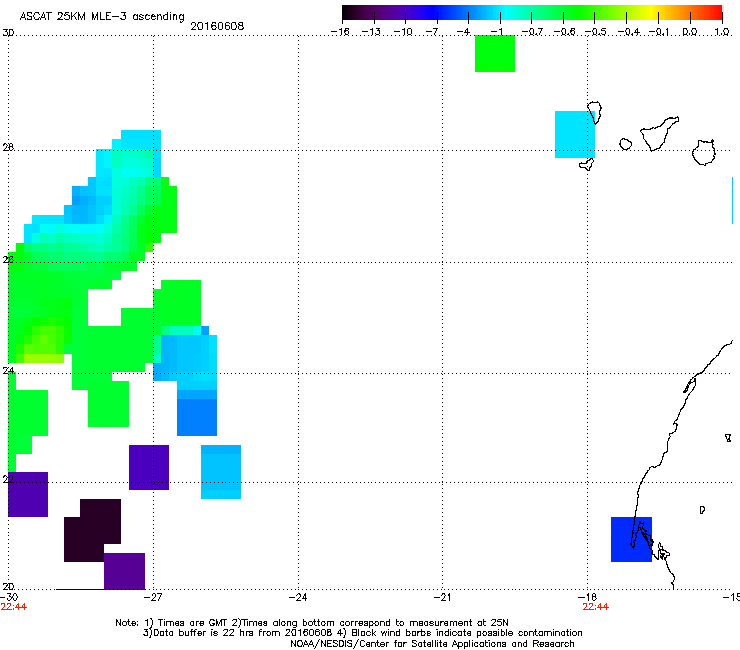Click the red "22:44" time under -30
The width and height of the screenshot is (740, 650).
pos(14,607)
